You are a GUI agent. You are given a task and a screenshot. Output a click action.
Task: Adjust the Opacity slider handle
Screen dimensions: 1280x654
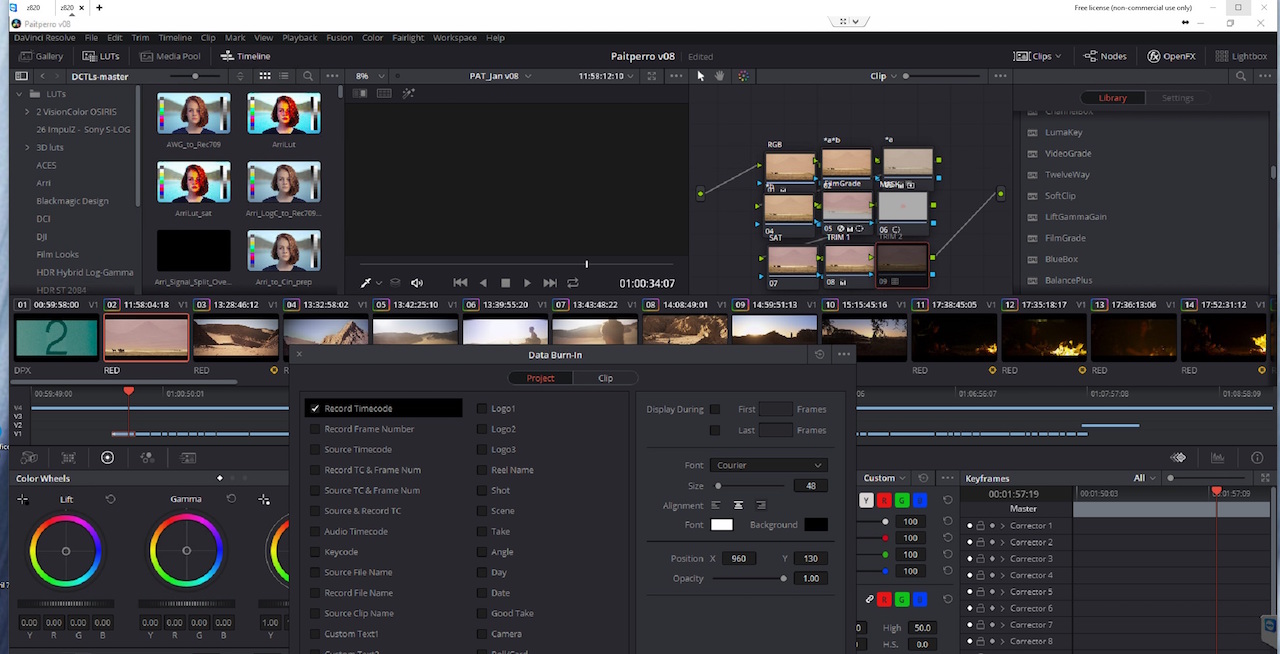(x=783, y=578)
